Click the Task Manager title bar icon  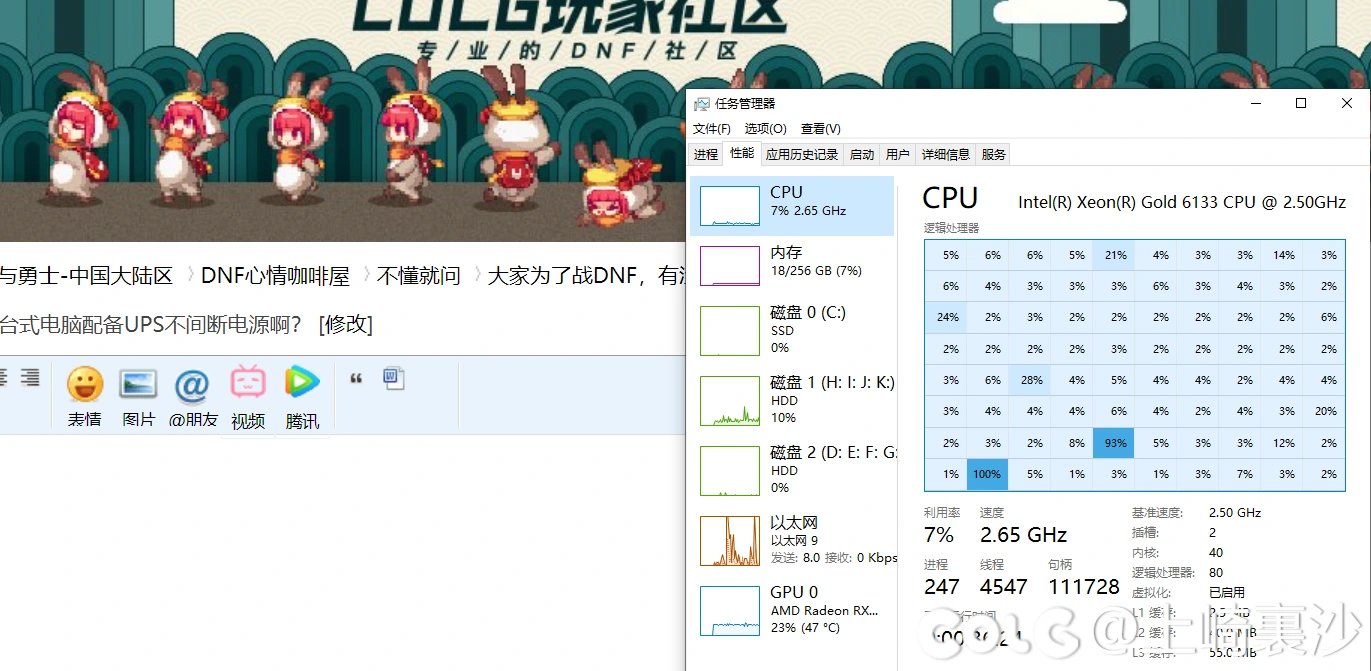(701, 103)
